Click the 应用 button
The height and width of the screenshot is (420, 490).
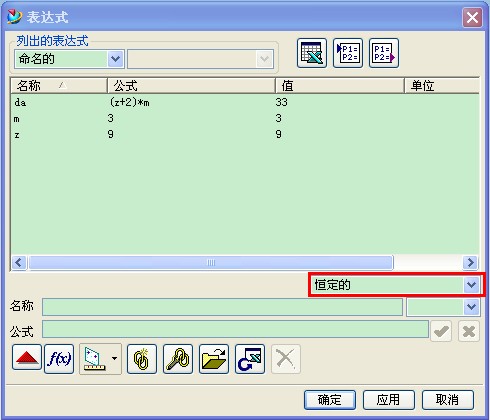coord(389,400)
